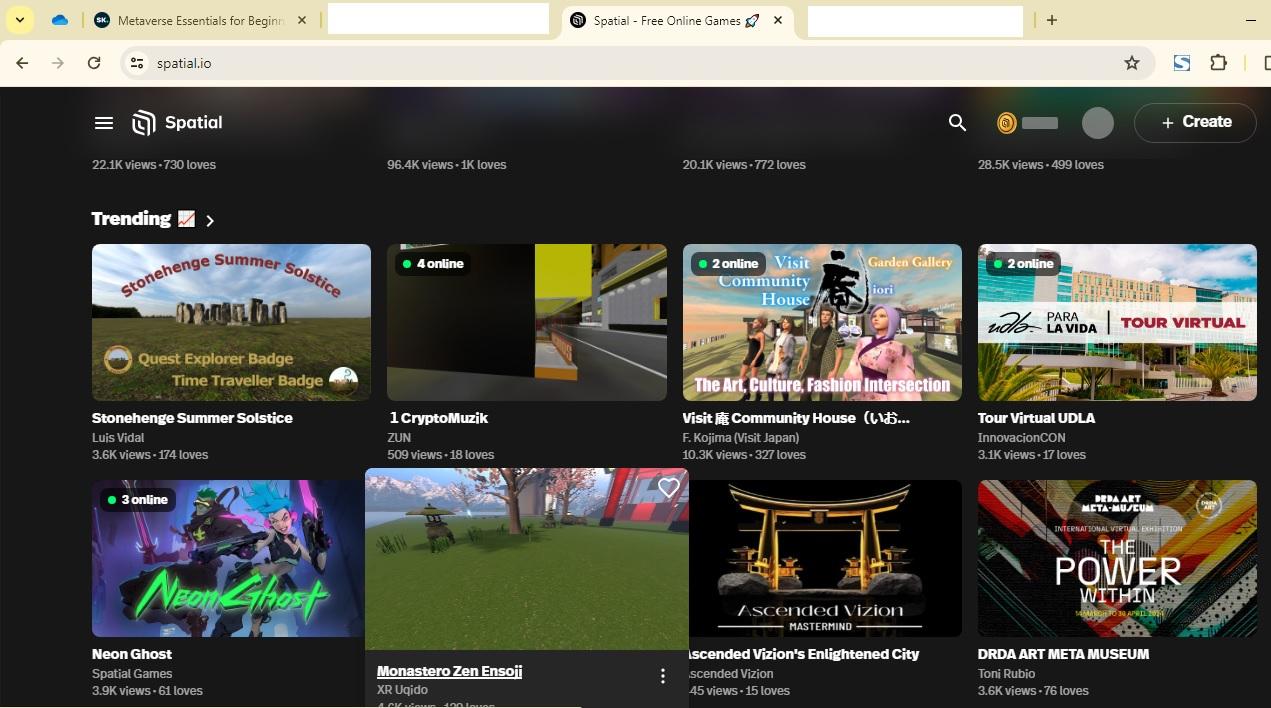Expand the Trending section chevron
1271x708 pixels.
click(210, 221)
